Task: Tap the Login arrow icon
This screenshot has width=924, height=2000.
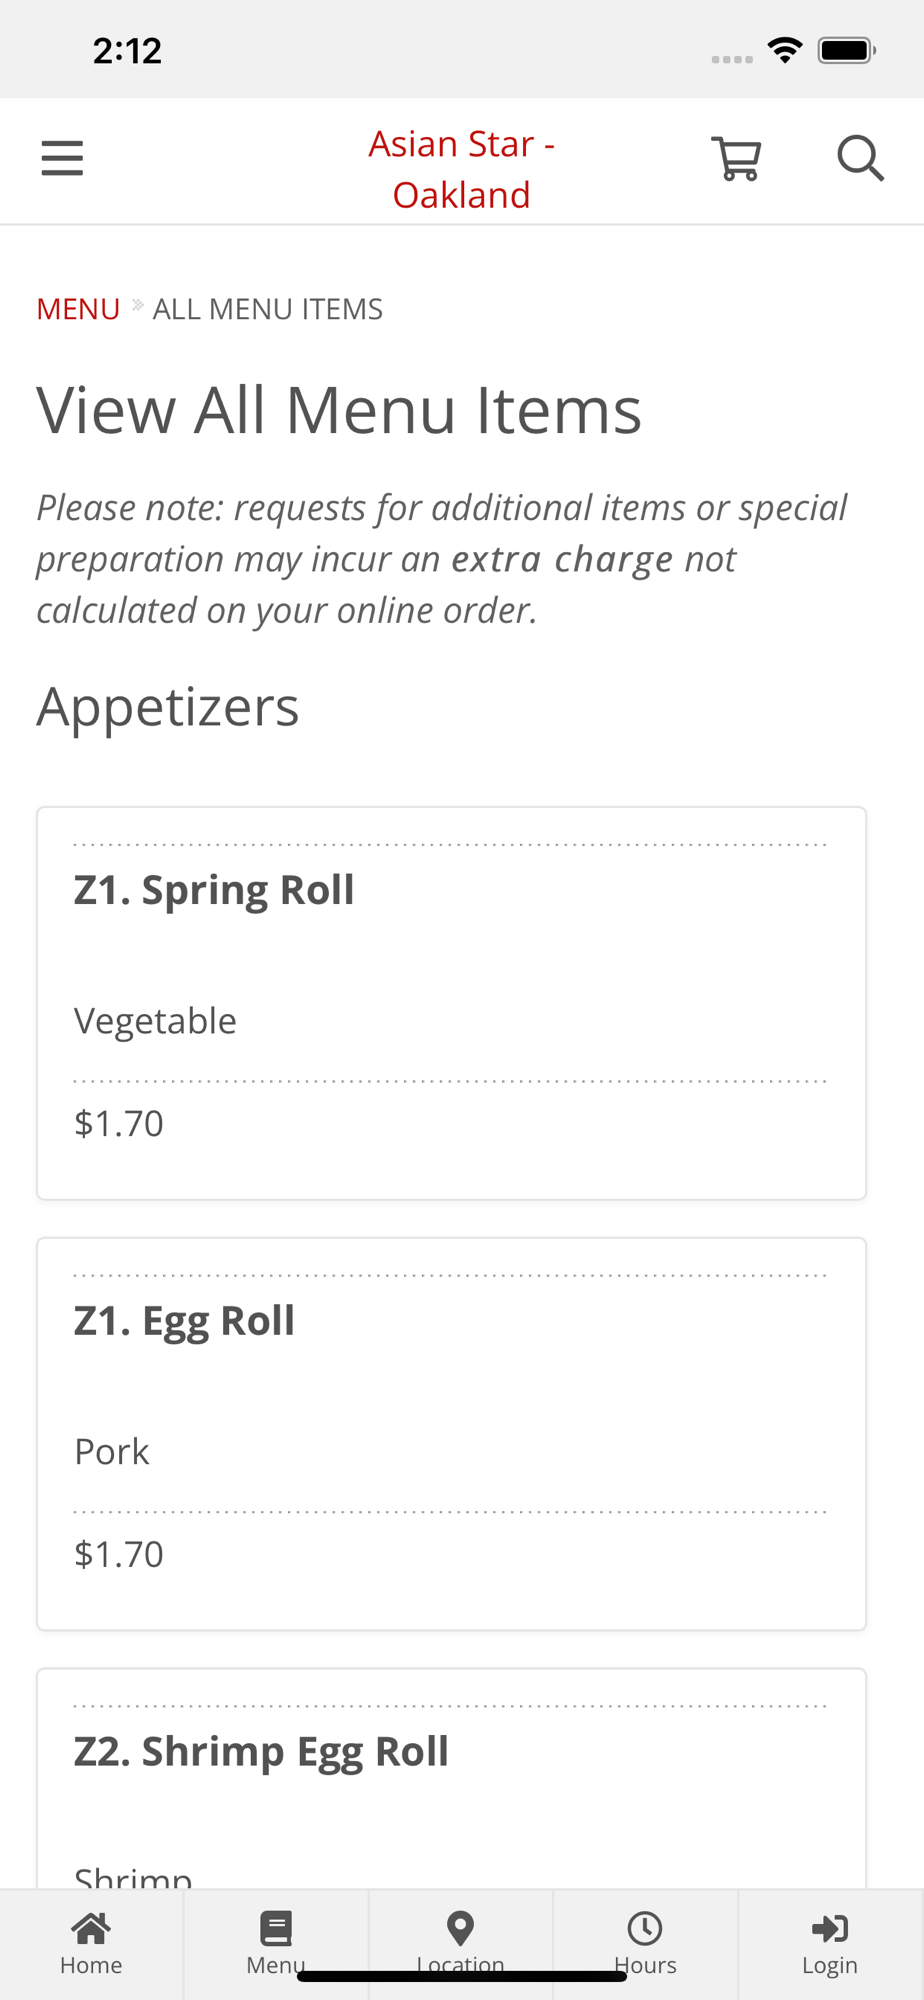Action: pos(829,1928)
